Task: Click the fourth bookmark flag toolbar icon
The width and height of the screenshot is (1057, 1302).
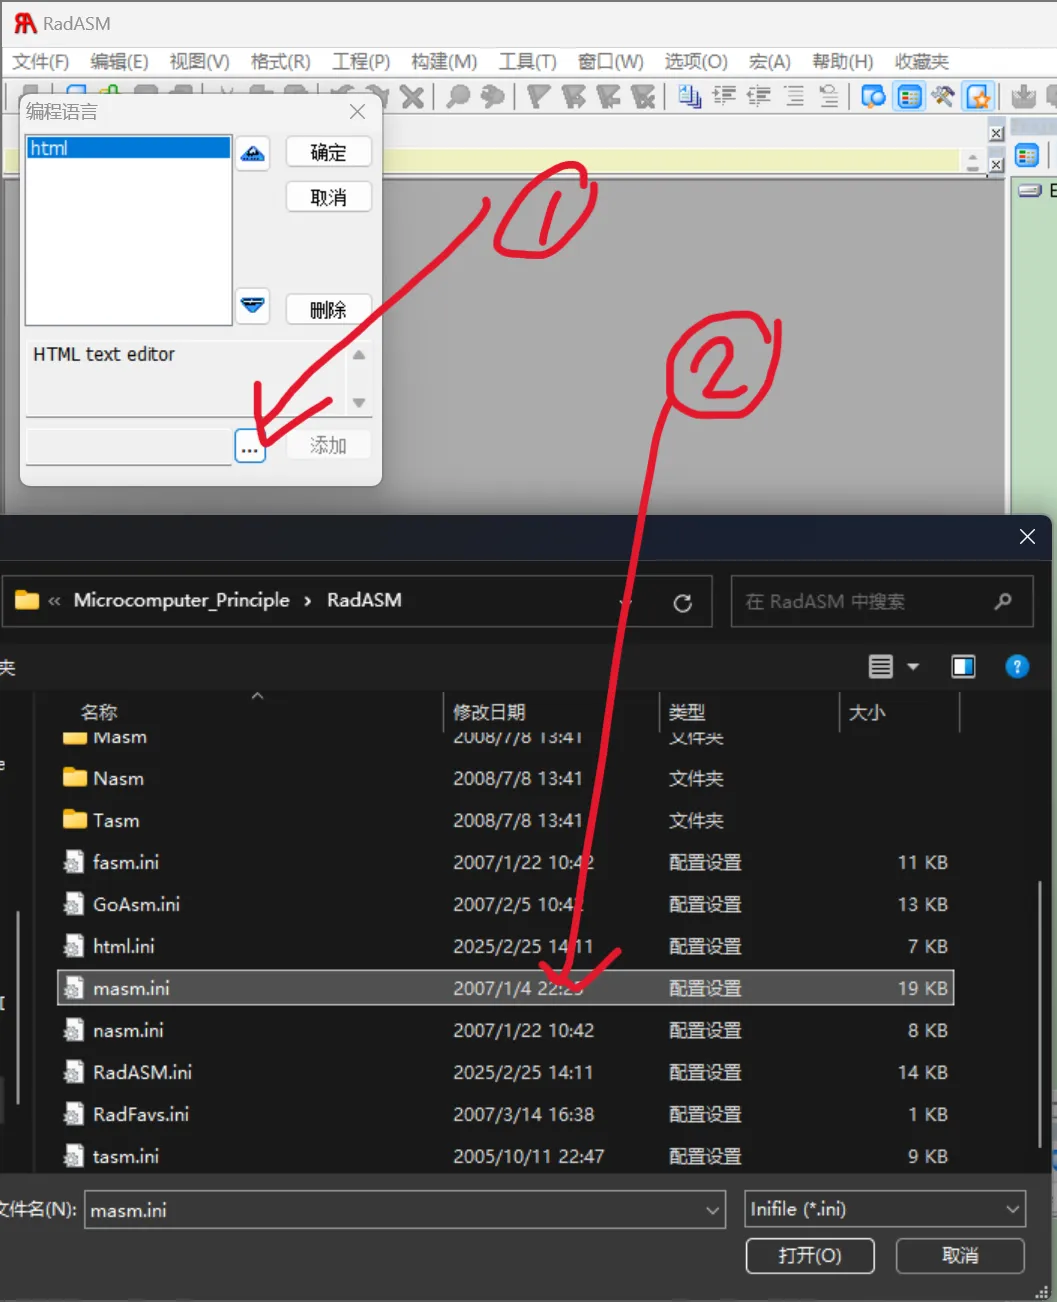Action: pyautogui.click(x=643, y=97)
